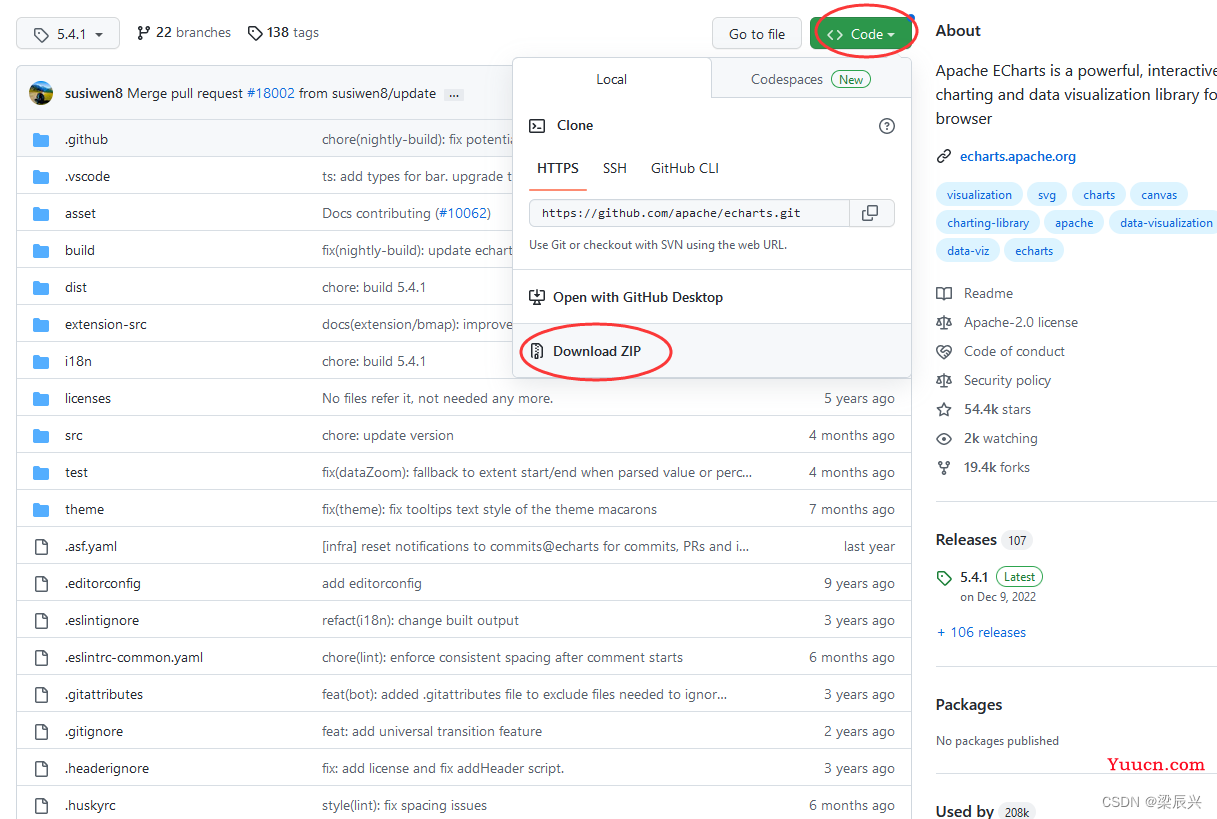Open the 'add editorconfig' commit message
This screenshot has height=819, width=1217.
(372, 583)
